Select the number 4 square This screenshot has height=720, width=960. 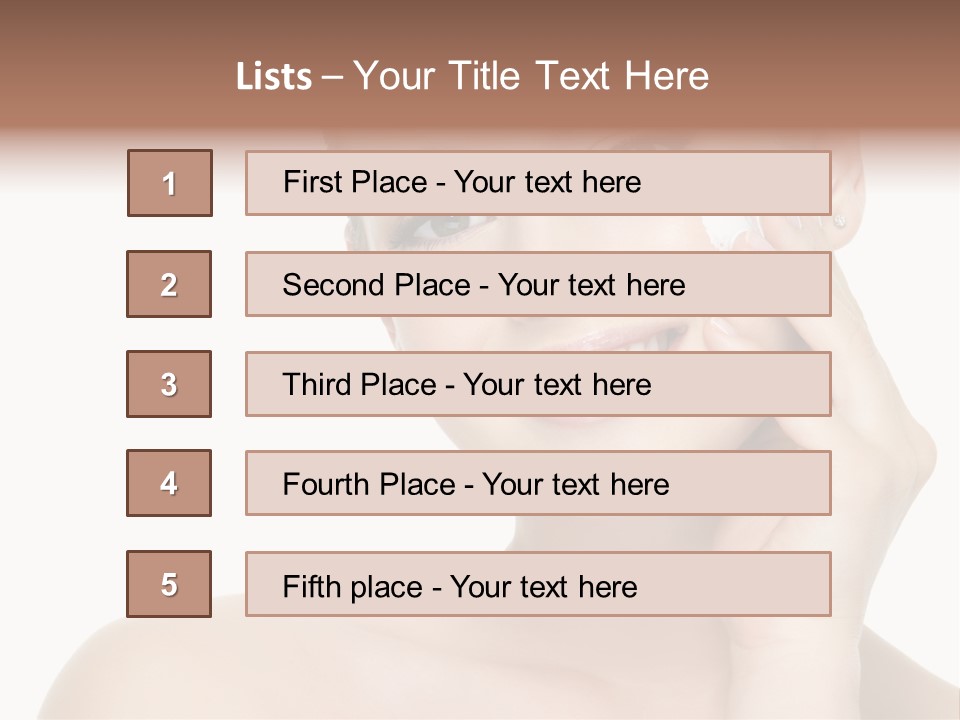tap(169, 483)
